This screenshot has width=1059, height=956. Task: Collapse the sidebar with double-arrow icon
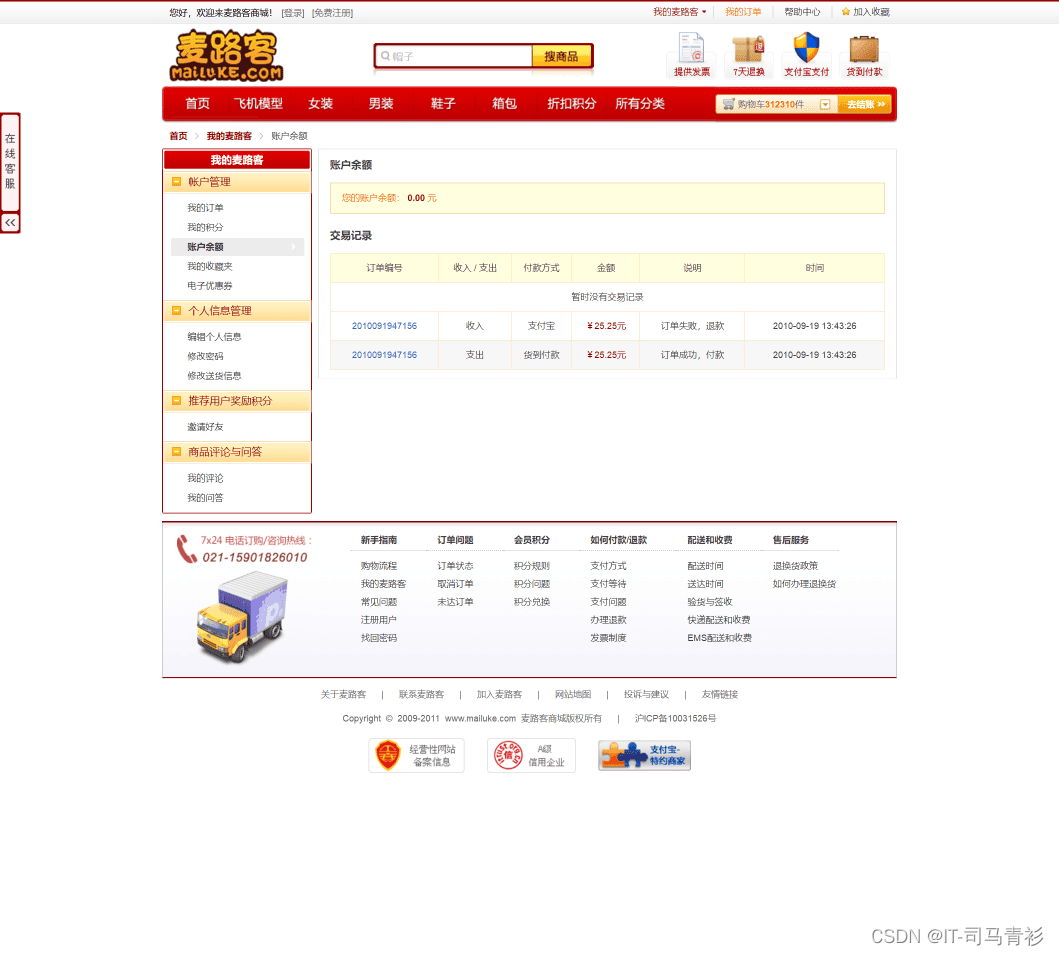[x=10, y=222]
